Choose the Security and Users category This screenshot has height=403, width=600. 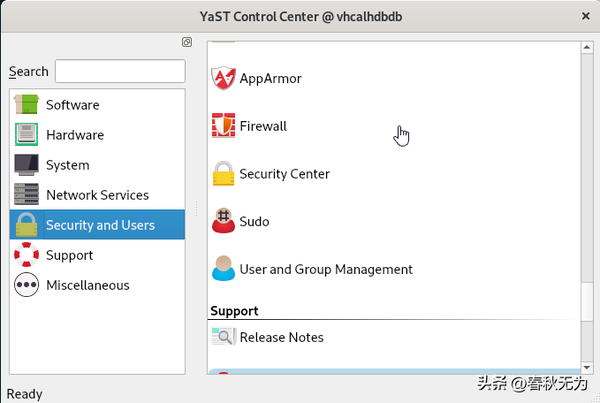(x=100, y=225)
